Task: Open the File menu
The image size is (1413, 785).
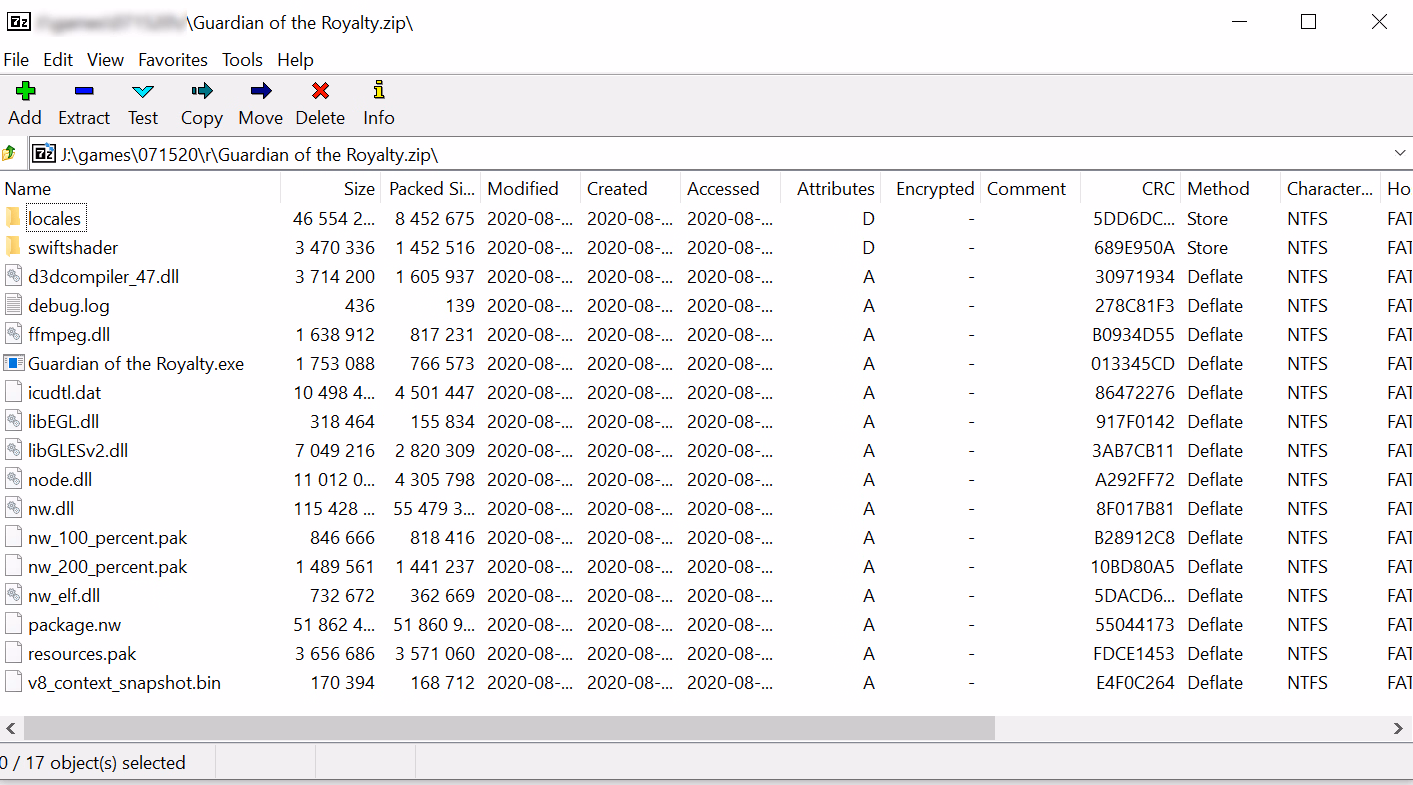Action: point(16,60)
